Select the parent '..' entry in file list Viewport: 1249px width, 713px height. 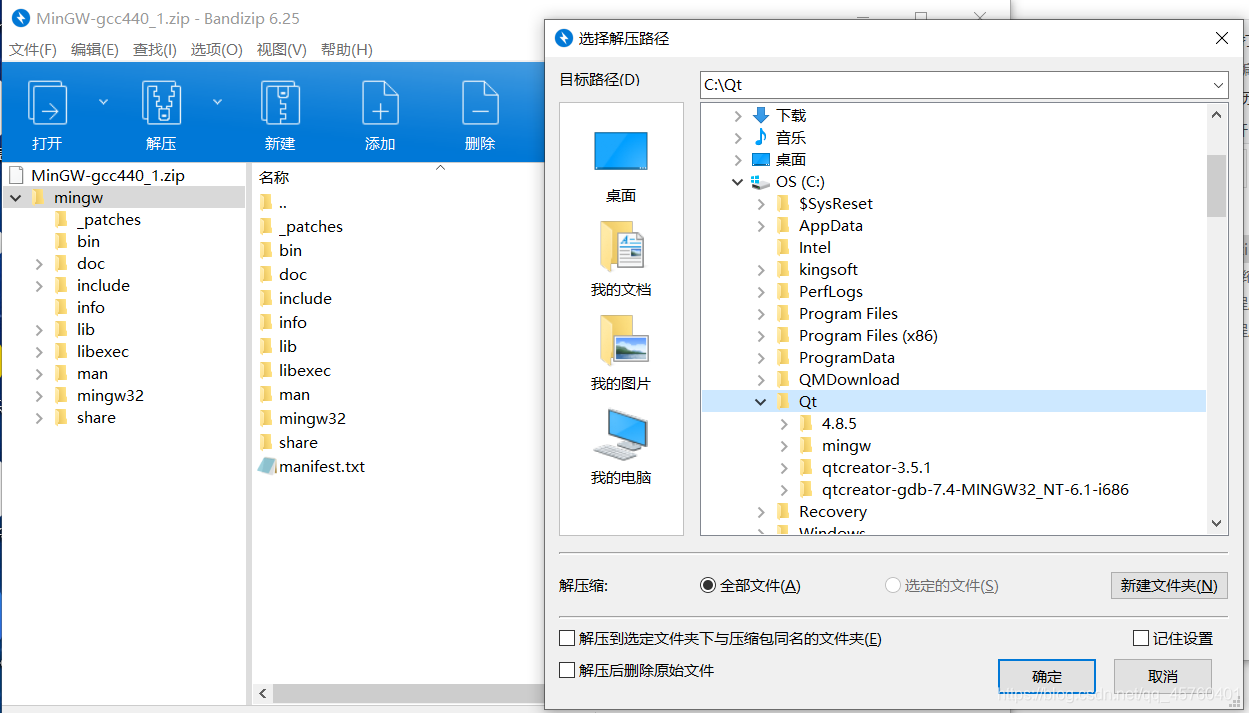(x=283, y=203)
